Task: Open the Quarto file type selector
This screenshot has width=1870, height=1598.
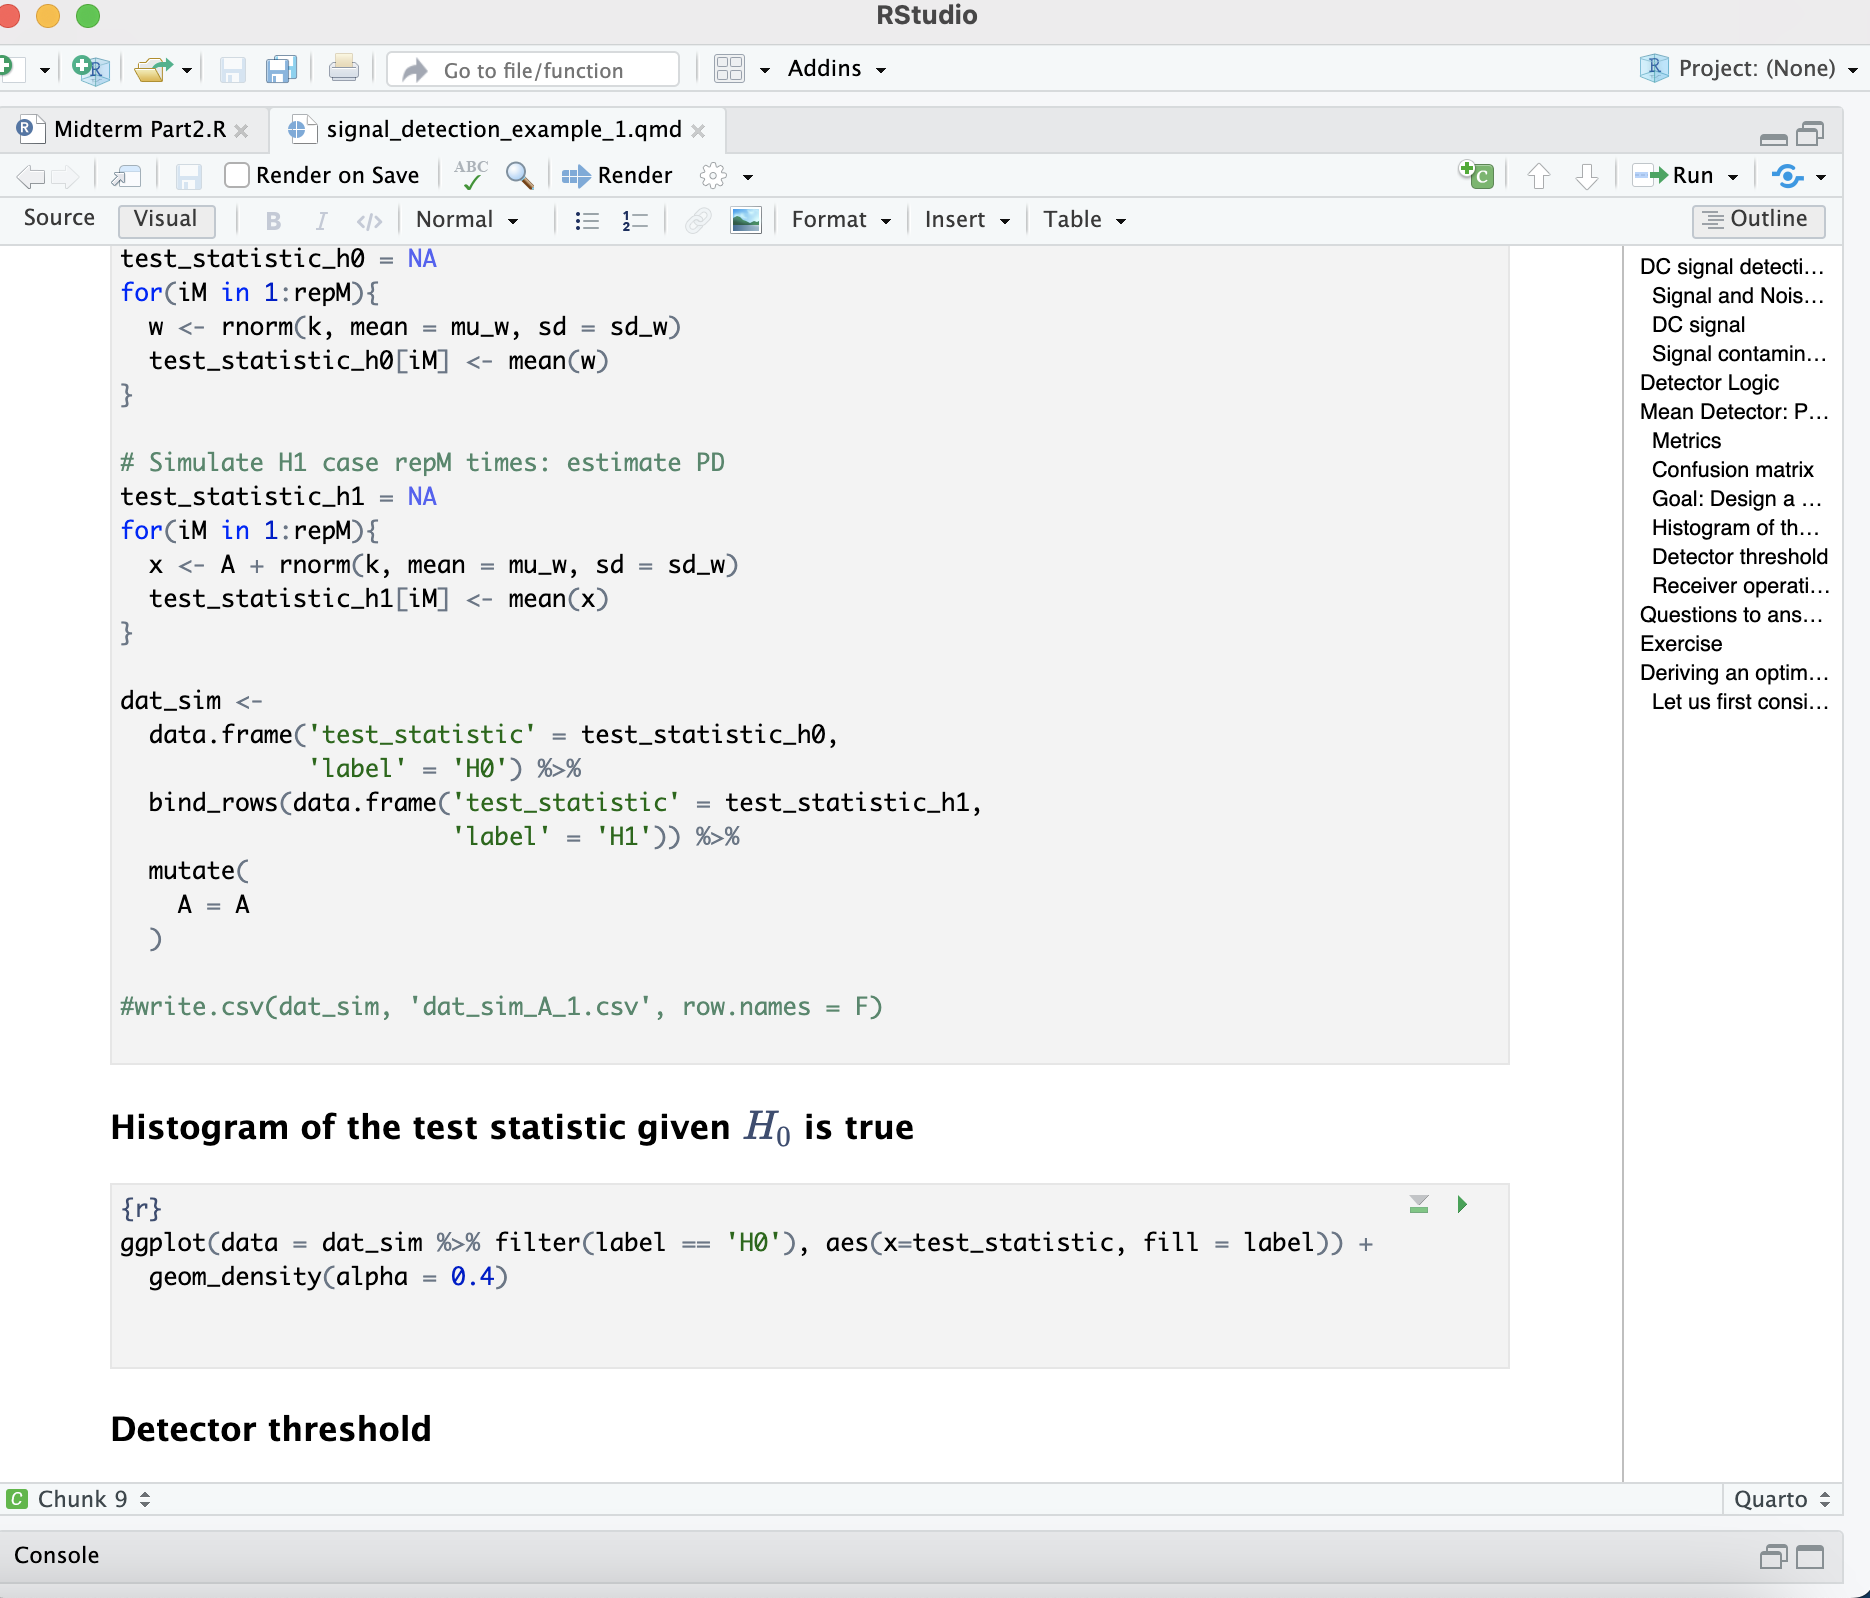Action: point(1782,1499)
